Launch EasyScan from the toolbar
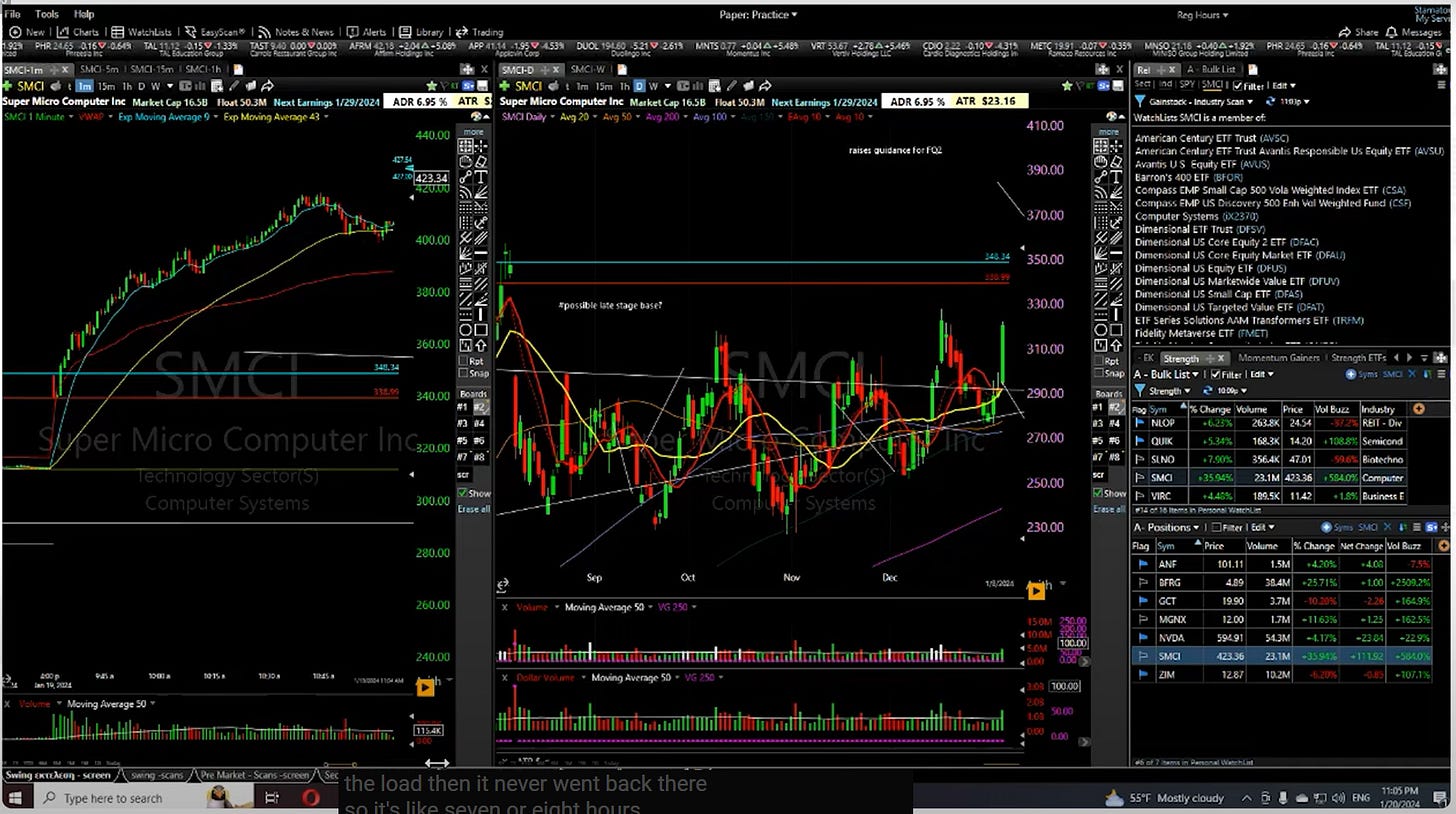The width and height of the screenshot is (1456, 814). (216, 32)
